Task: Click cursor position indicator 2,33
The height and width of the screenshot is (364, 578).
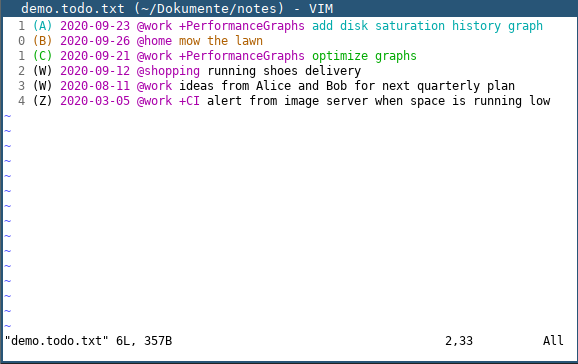Action: (x=459, y=341)
